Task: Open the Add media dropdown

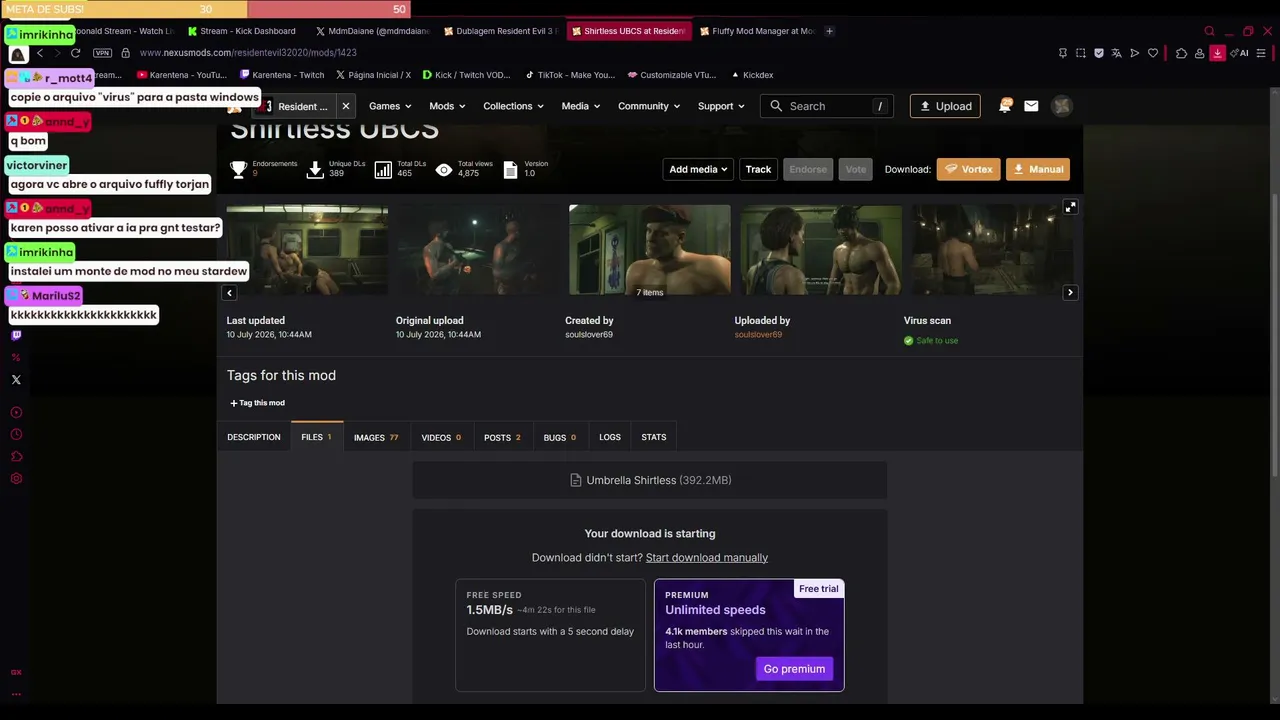Action: [699, 170]
